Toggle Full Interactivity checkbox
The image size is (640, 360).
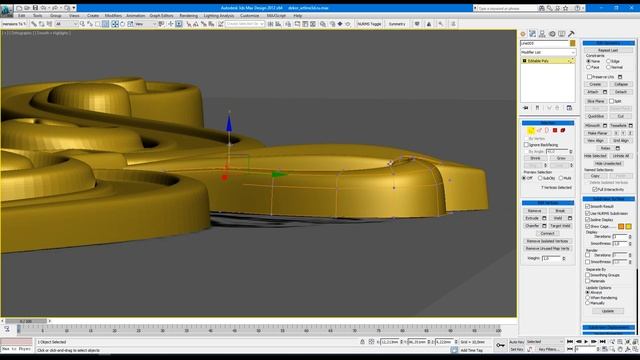[595, 190]
